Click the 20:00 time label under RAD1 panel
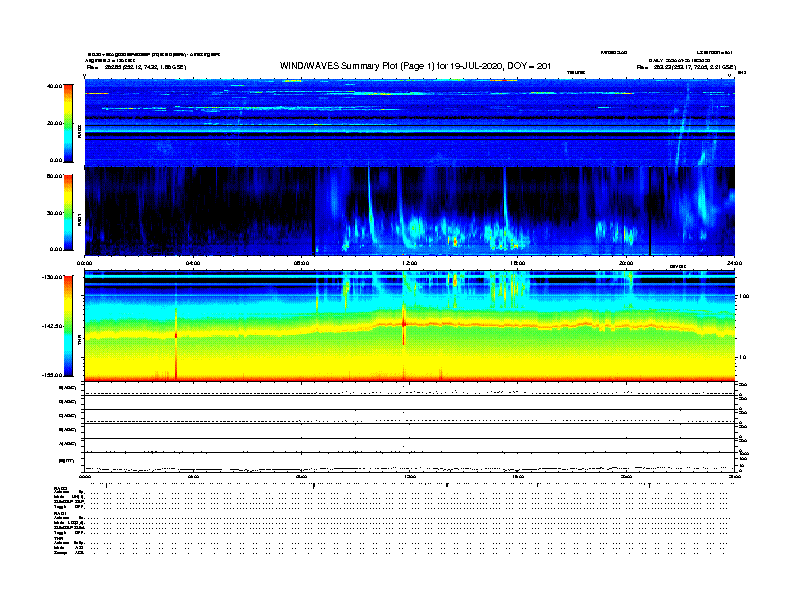This screenshot has width=792, height=612. [626, 263]
